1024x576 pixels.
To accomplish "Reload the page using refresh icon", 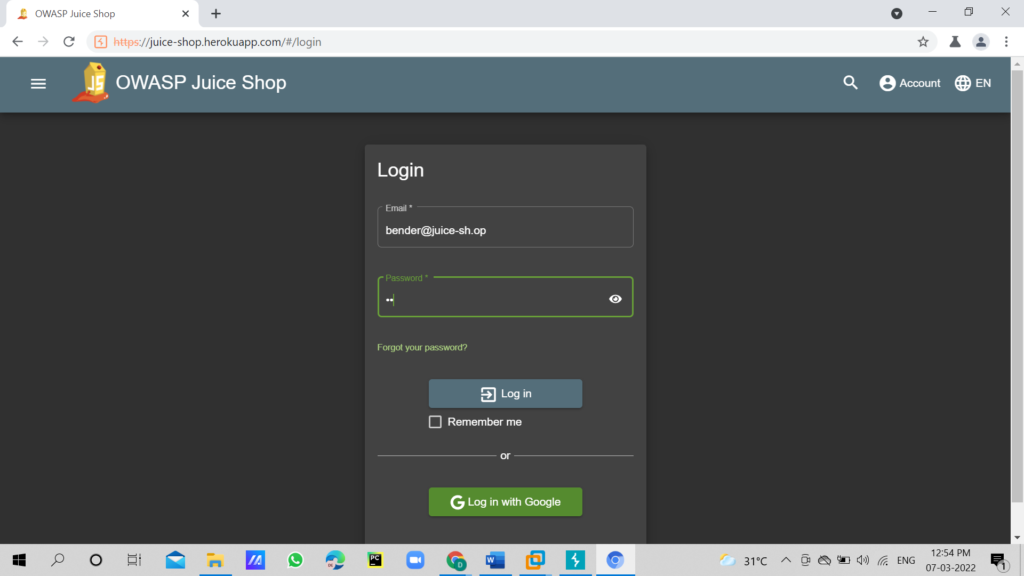I will tap(69, 42).
